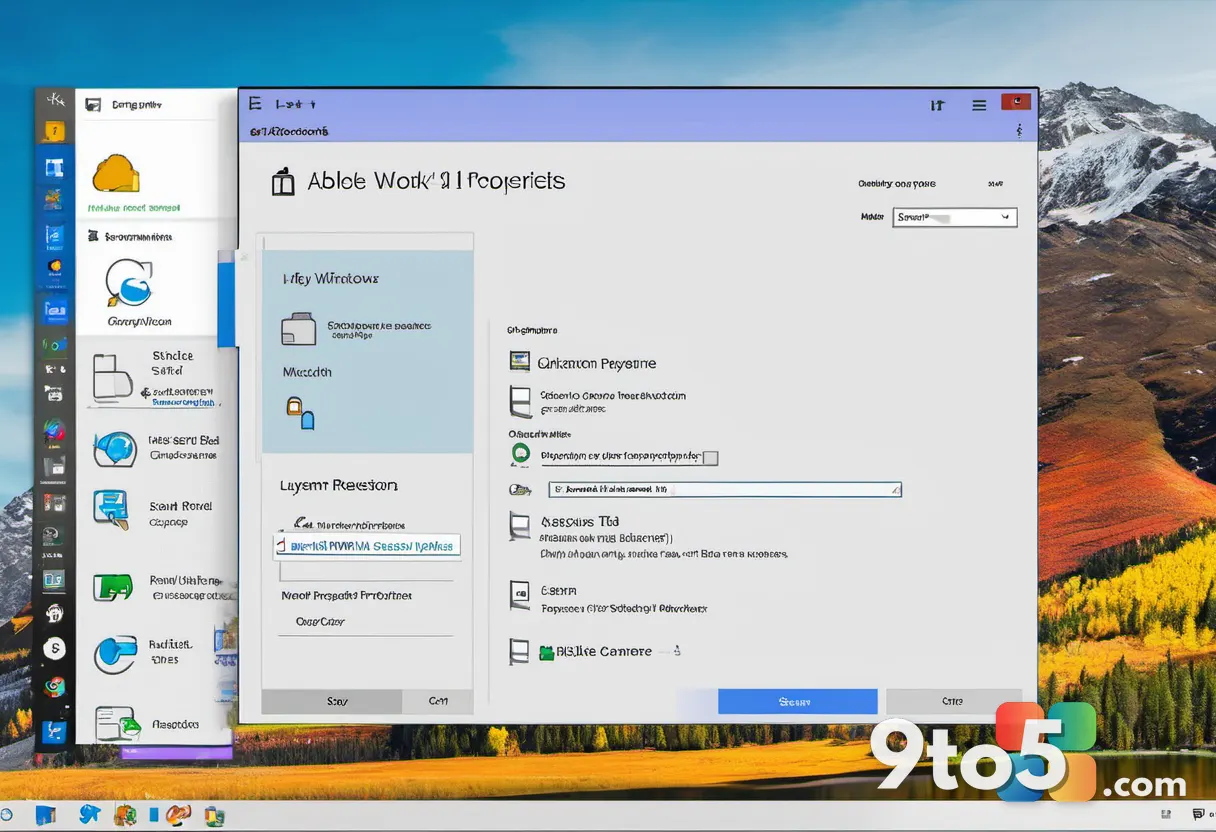Click the blue Stessrv button
Viewport: 1216px width, 832px height.
tap(797, 701)
